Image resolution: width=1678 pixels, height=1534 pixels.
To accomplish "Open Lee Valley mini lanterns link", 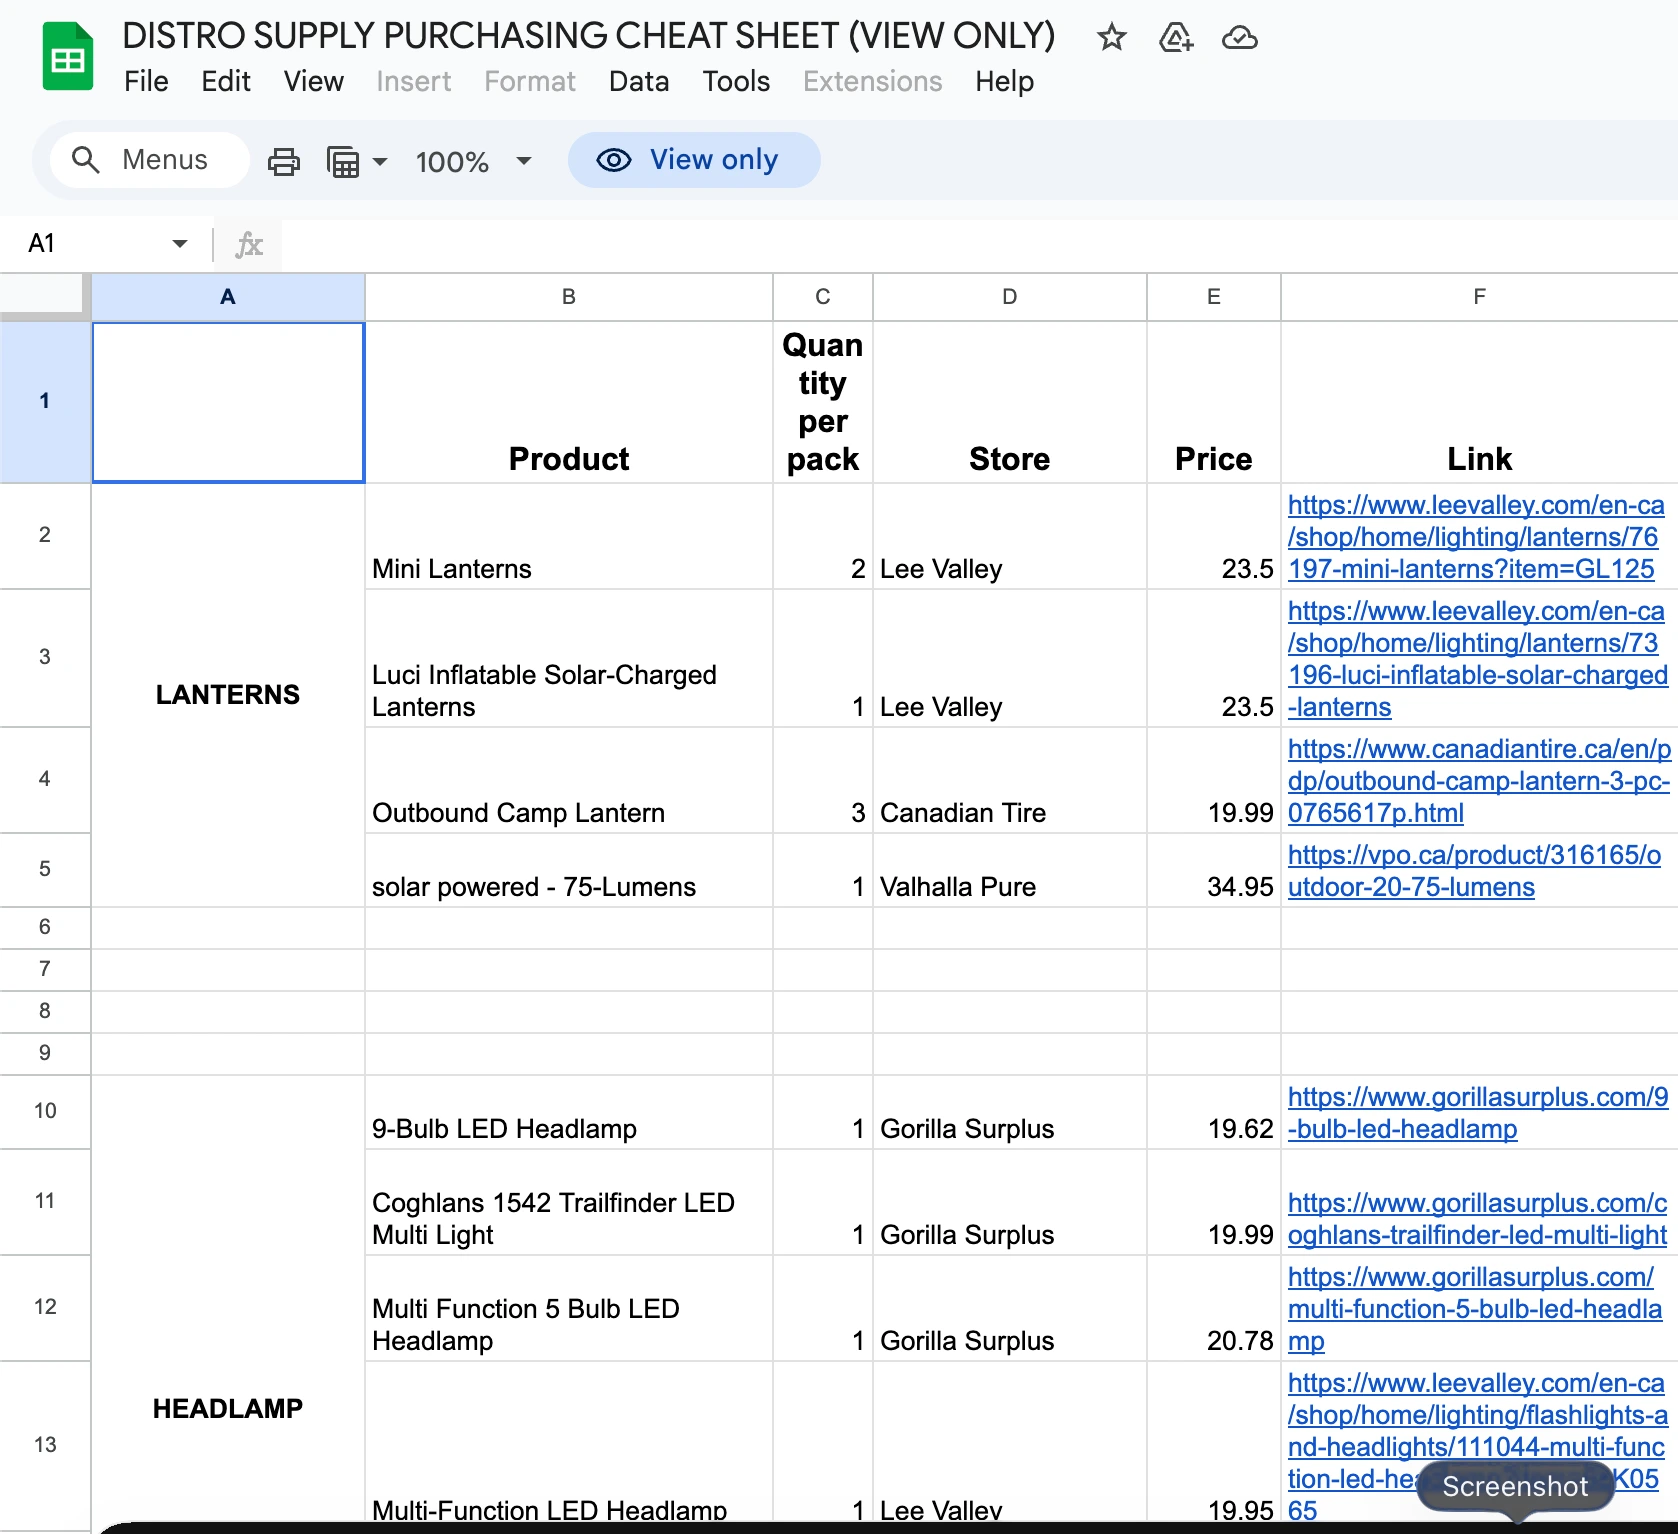I will pos(1476,537).
